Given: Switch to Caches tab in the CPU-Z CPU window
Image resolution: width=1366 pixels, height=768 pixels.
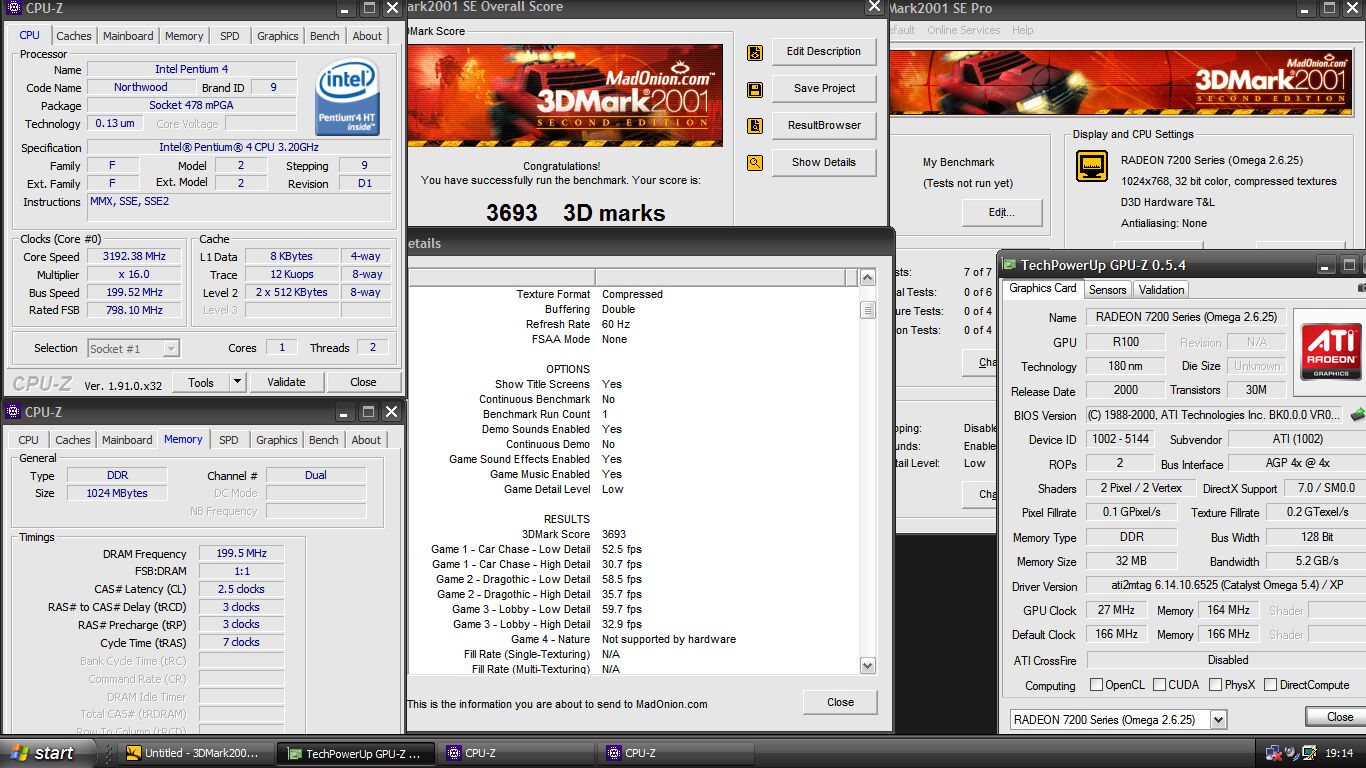Looking at the screenshot, I should [74, 36].
